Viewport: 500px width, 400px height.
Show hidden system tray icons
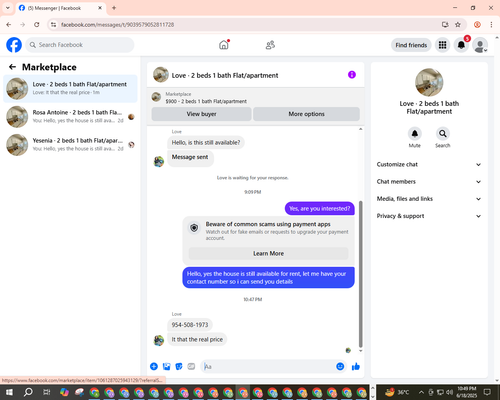point(421,392)
